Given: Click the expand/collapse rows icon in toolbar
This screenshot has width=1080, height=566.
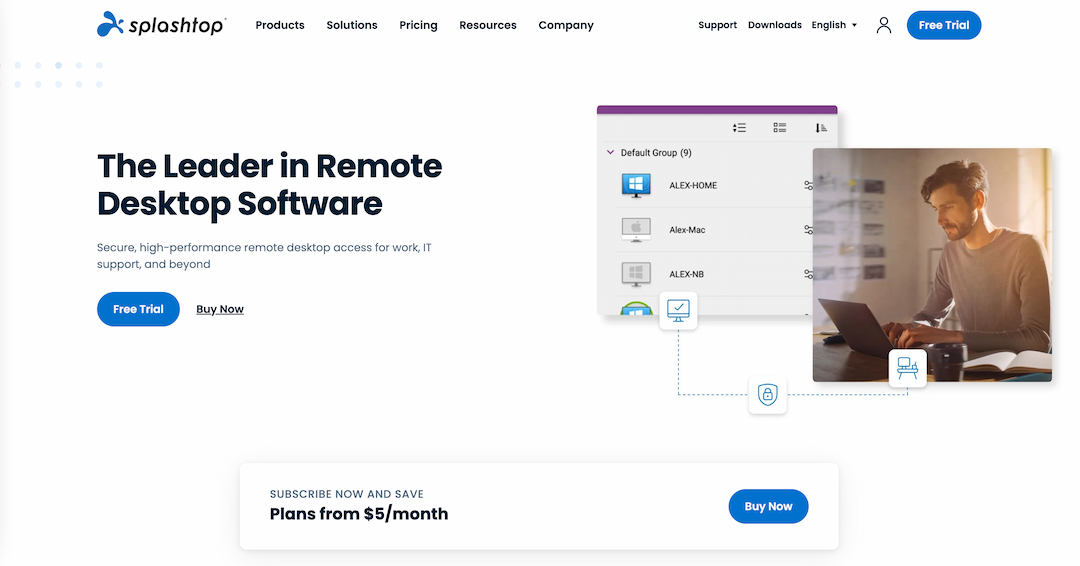Looking at the screenshot, I should [739, 127].
